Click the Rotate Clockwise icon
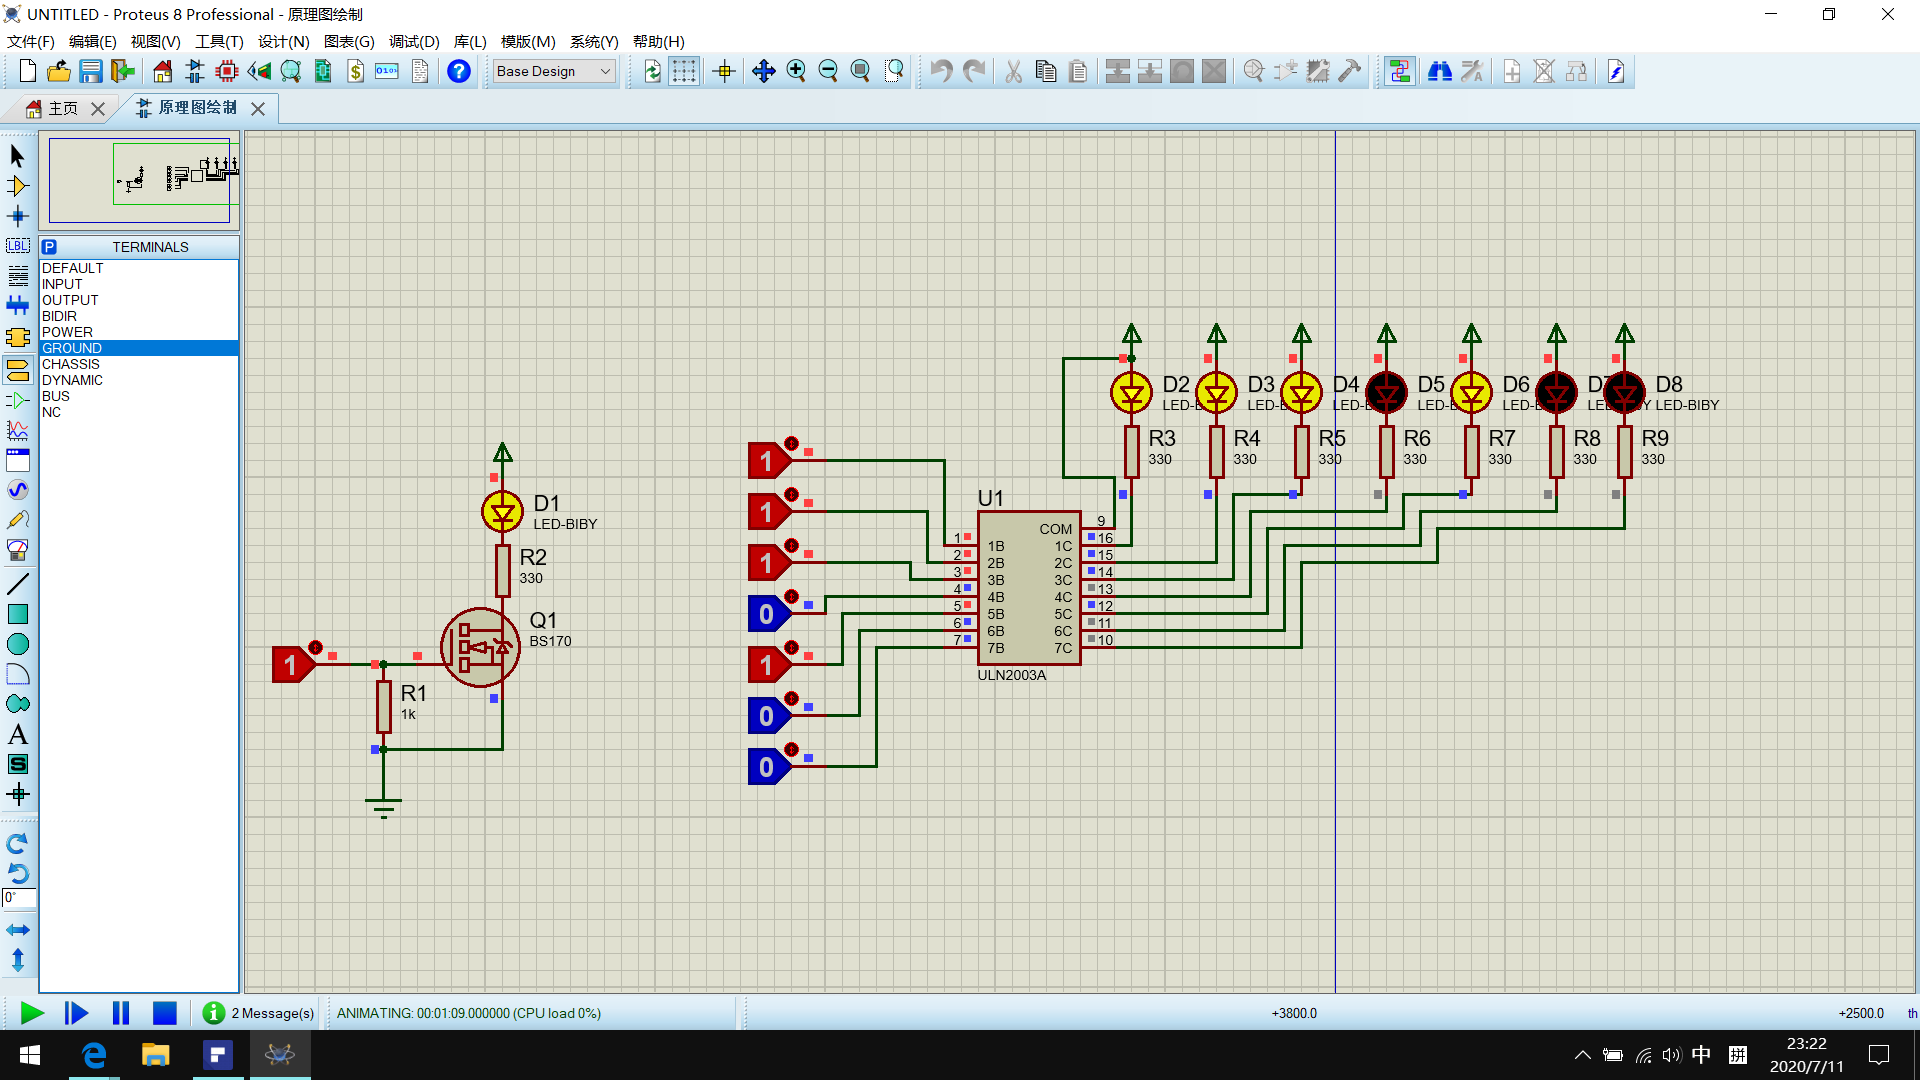The image size is (1920, 1080). (x=17, y=843)
